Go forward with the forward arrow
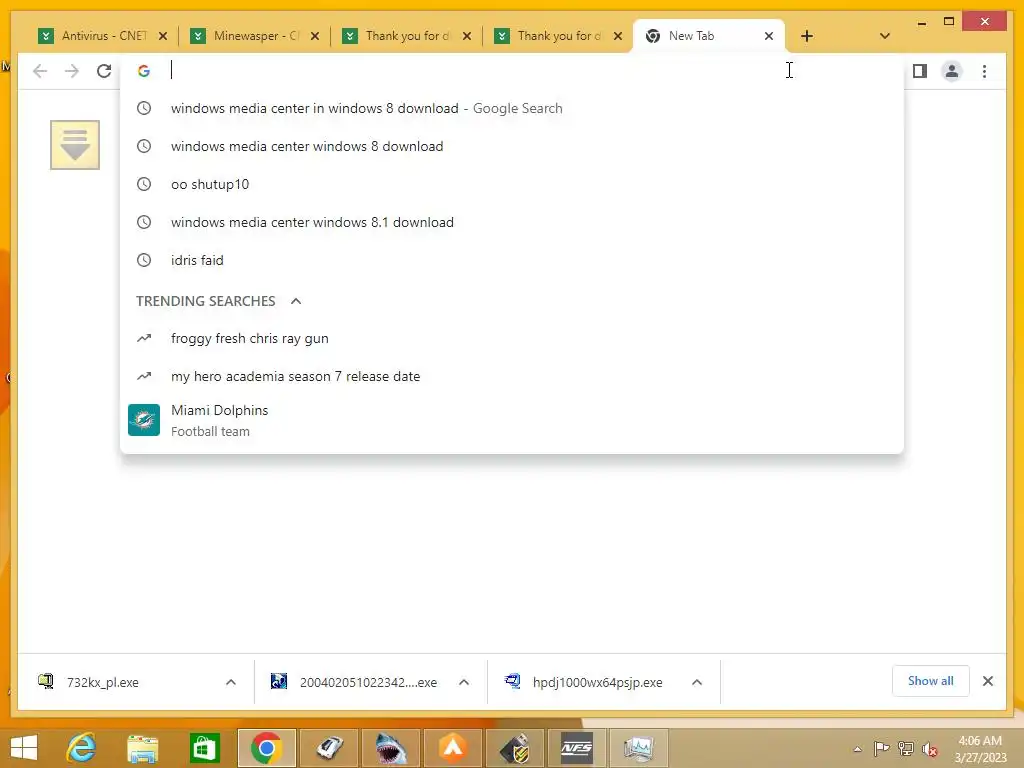This screenshot has width=1024, height=768. pyautogui.click(x=72, y=71)
